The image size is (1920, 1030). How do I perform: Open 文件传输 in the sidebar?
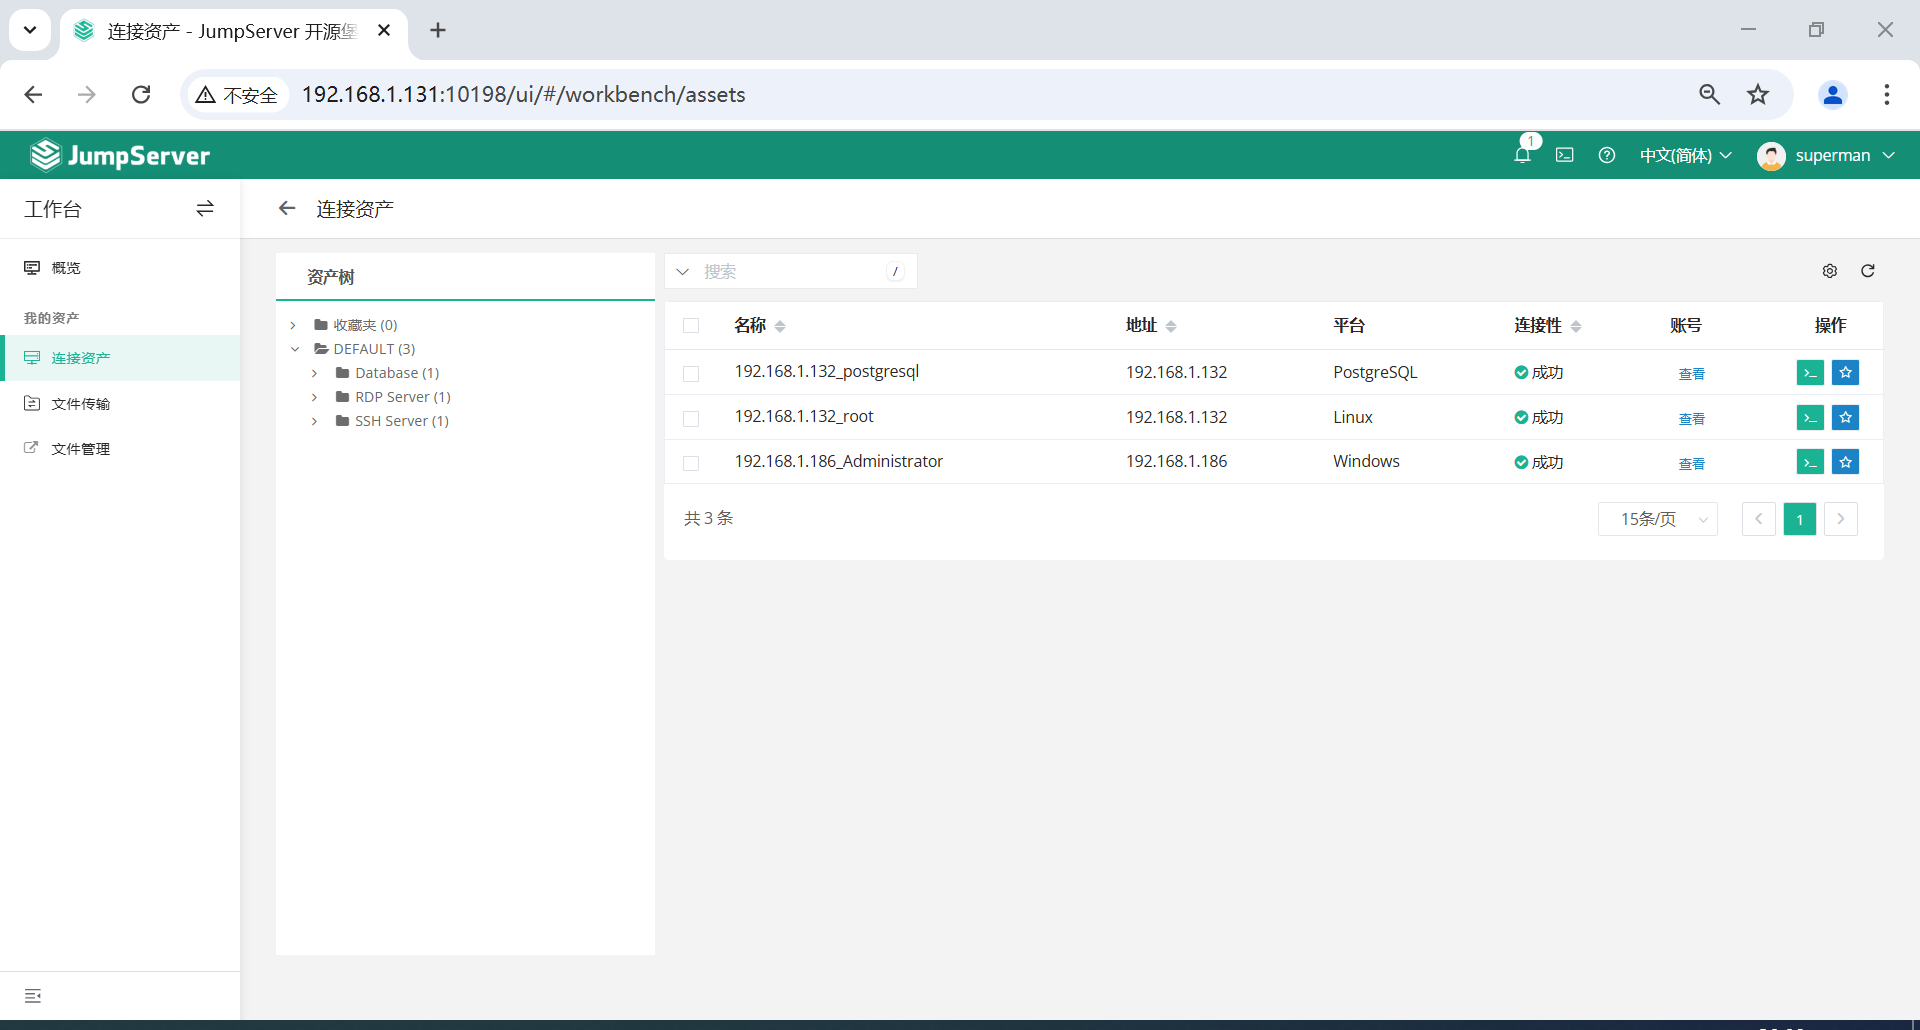click(120, 404)
